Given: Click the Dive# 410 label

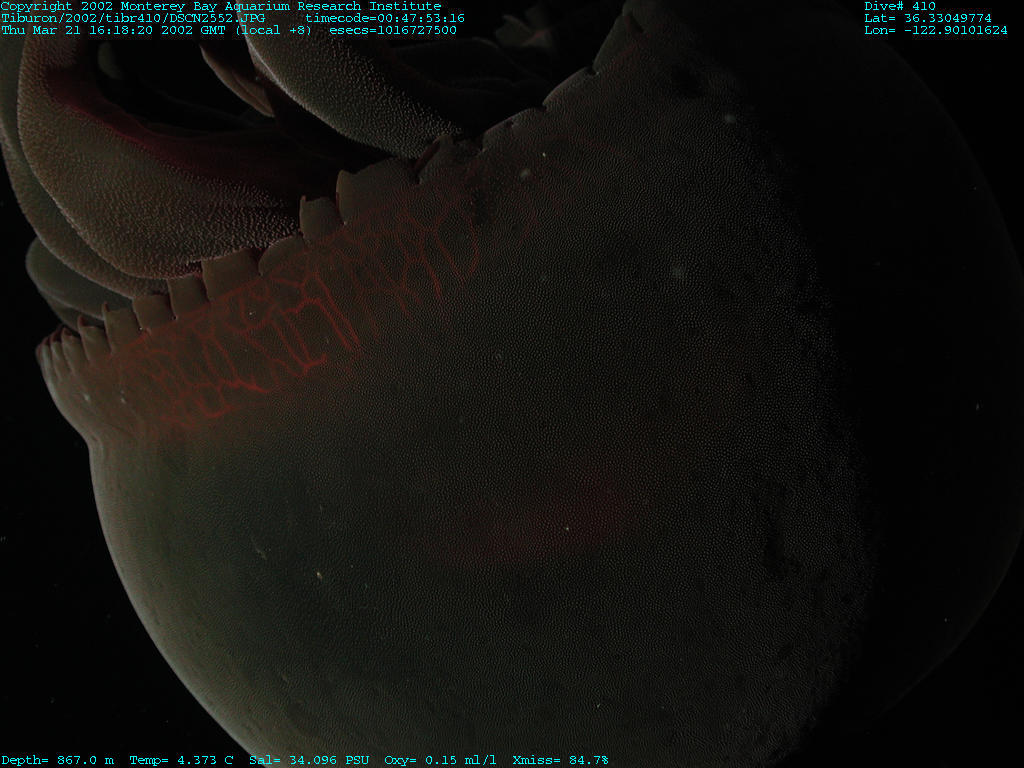Looking at the screenshot, I should [900, 7].
